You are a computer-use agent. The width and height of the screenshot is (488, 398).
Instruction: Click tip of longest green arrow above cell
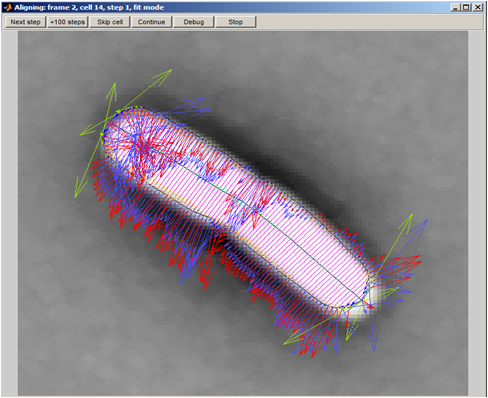[169, 71]
